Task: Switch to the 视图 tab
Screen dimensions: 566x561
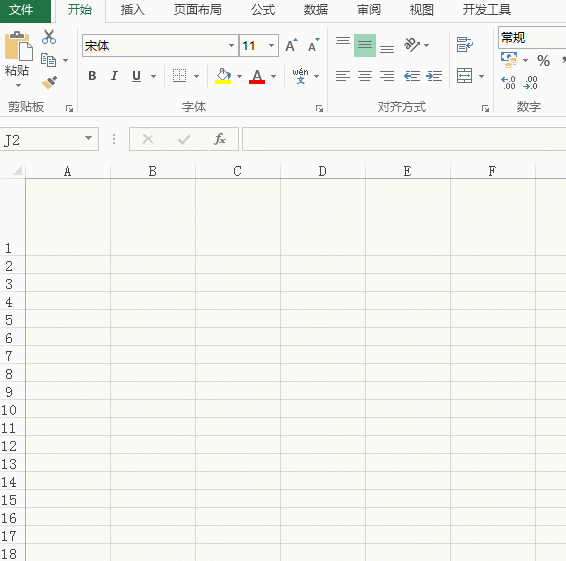Action: coord(421,10)
